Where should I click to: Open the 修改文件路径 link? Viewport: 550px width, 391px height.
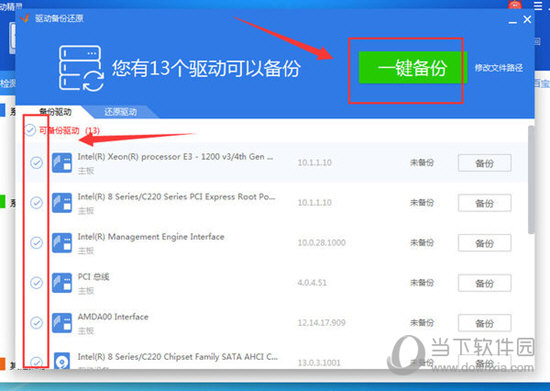point(498,68)
